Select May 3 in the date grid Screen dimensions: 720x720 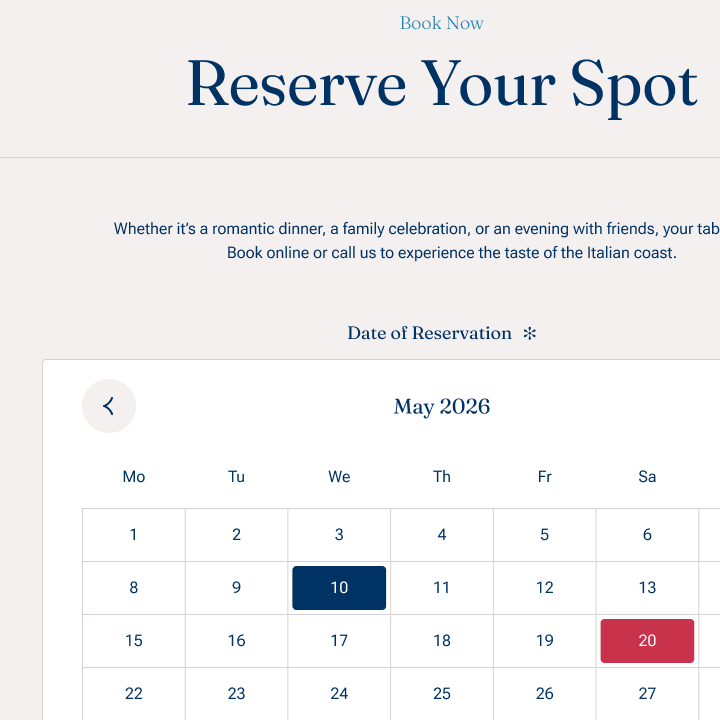click(x=339, y=535)
